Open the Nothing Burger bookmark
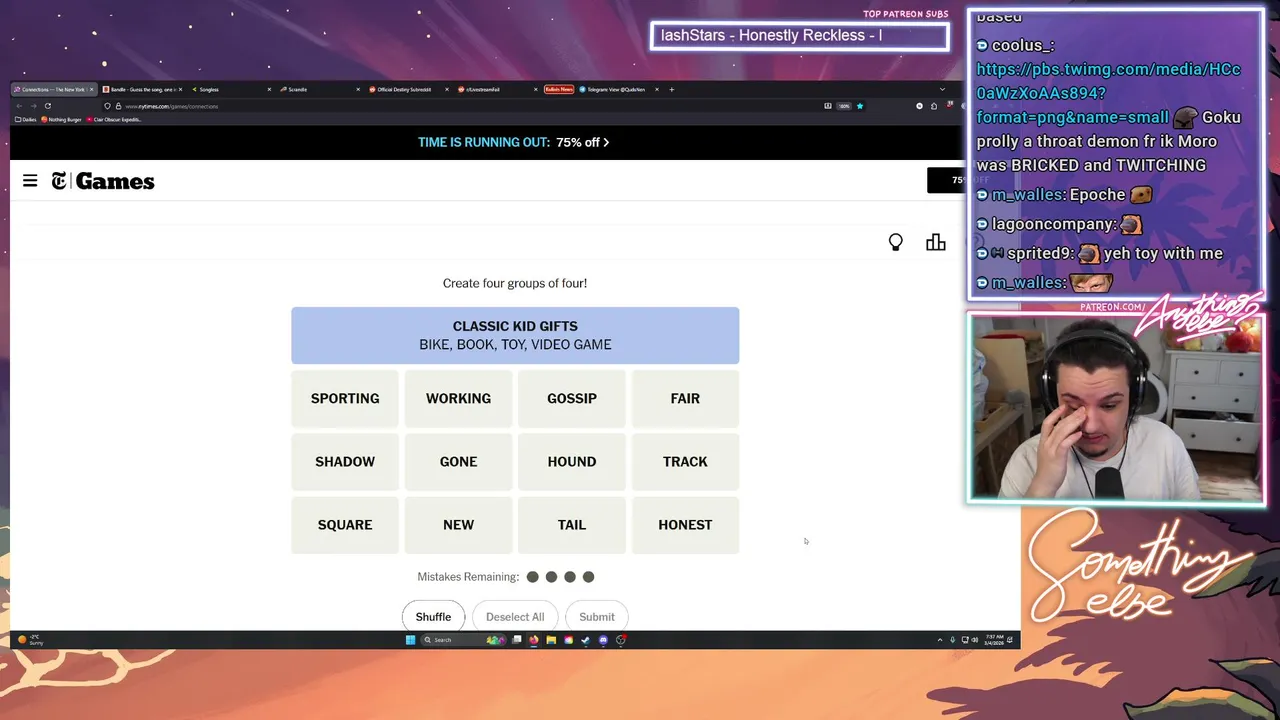Screen dimensions: 1280x720 [62, 119]
